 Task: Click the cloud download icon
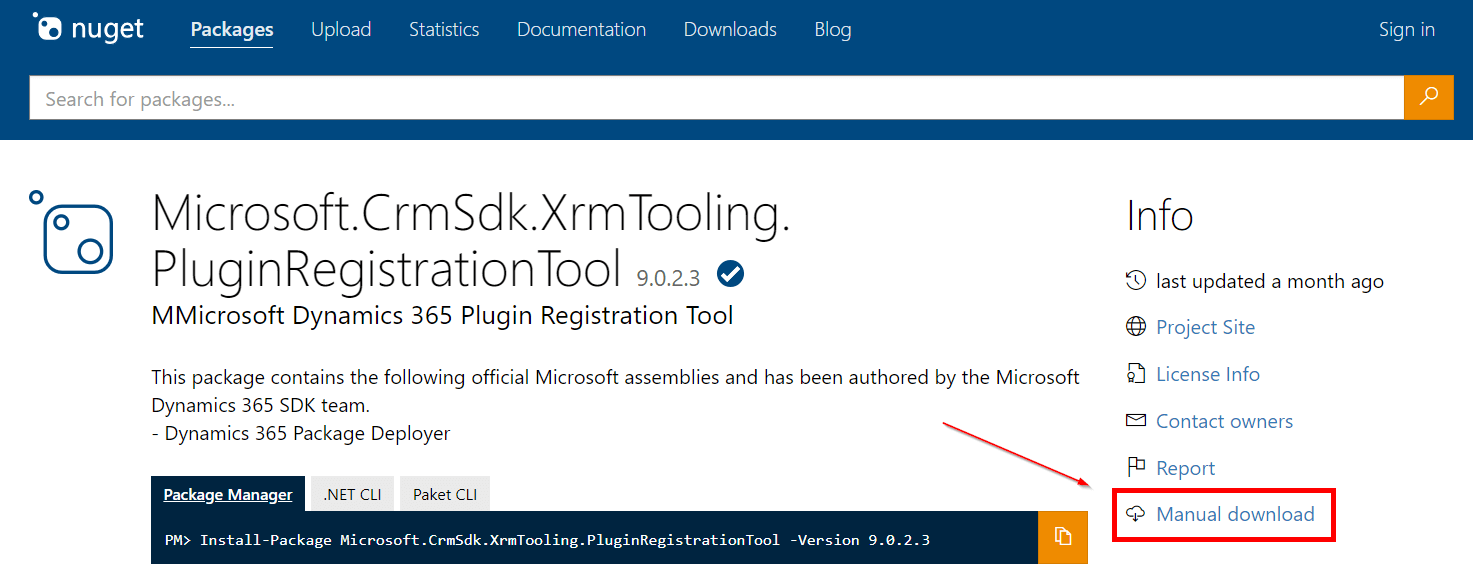pos(1136,514)
